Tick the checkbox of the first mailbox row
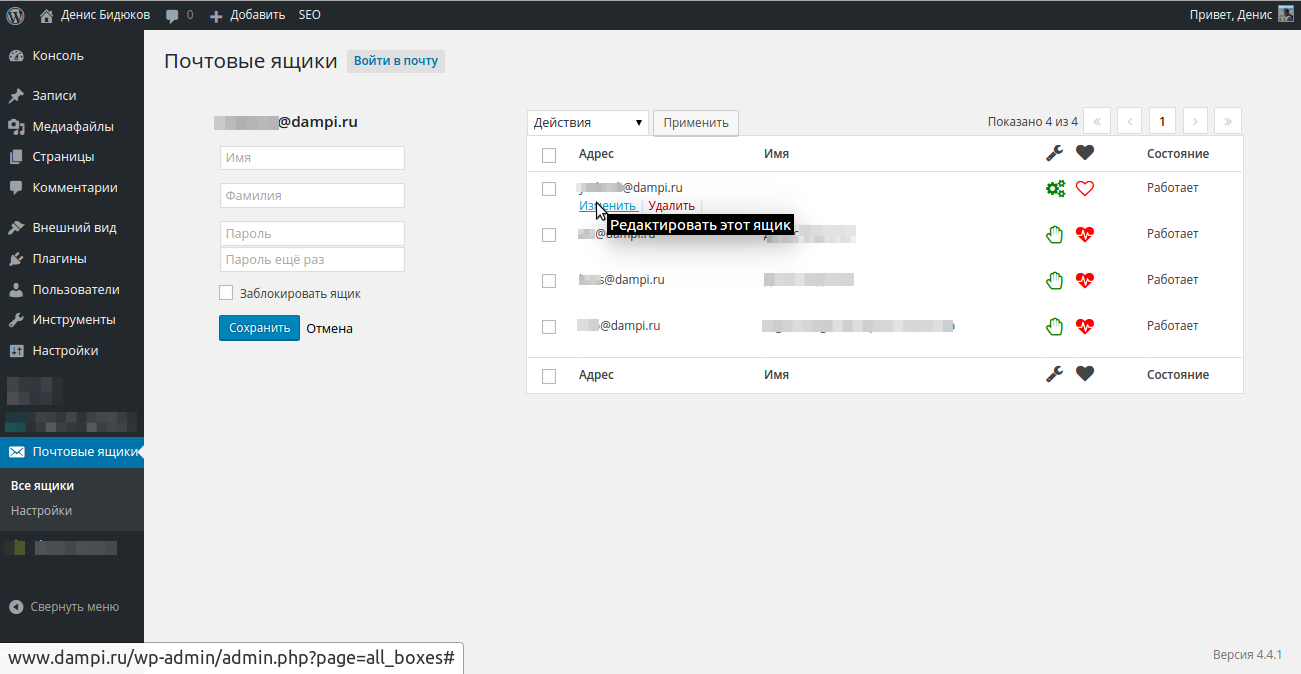The height and width of the screenshot is (674, 1301). pyautogui.click(x=548, y=189)
